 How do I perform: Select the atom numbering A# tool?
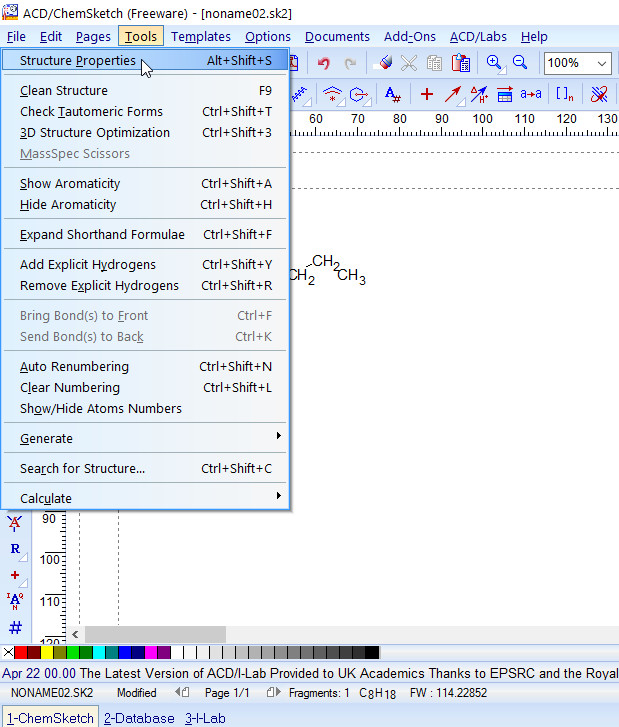(393, 95)
